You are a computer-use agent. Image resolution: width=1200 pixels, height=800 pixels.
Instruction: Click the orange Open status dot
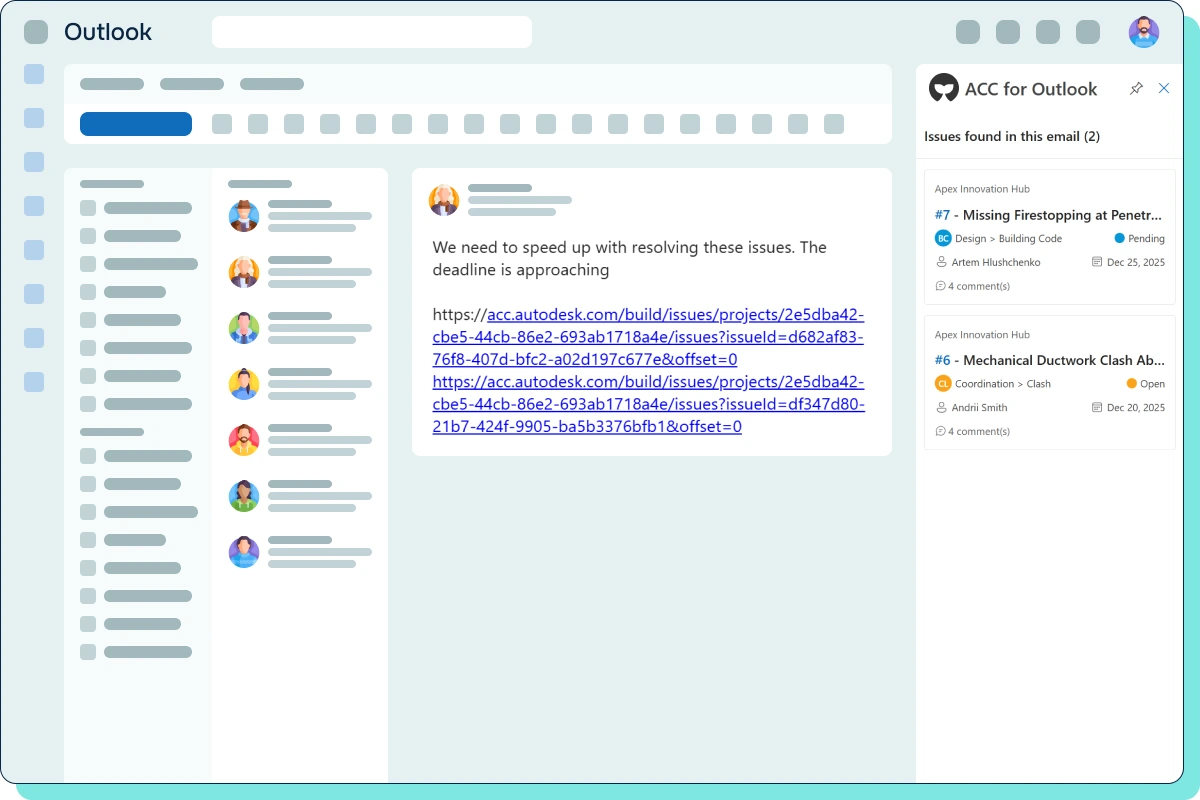pyautogui.click(x=1131, y=383)
